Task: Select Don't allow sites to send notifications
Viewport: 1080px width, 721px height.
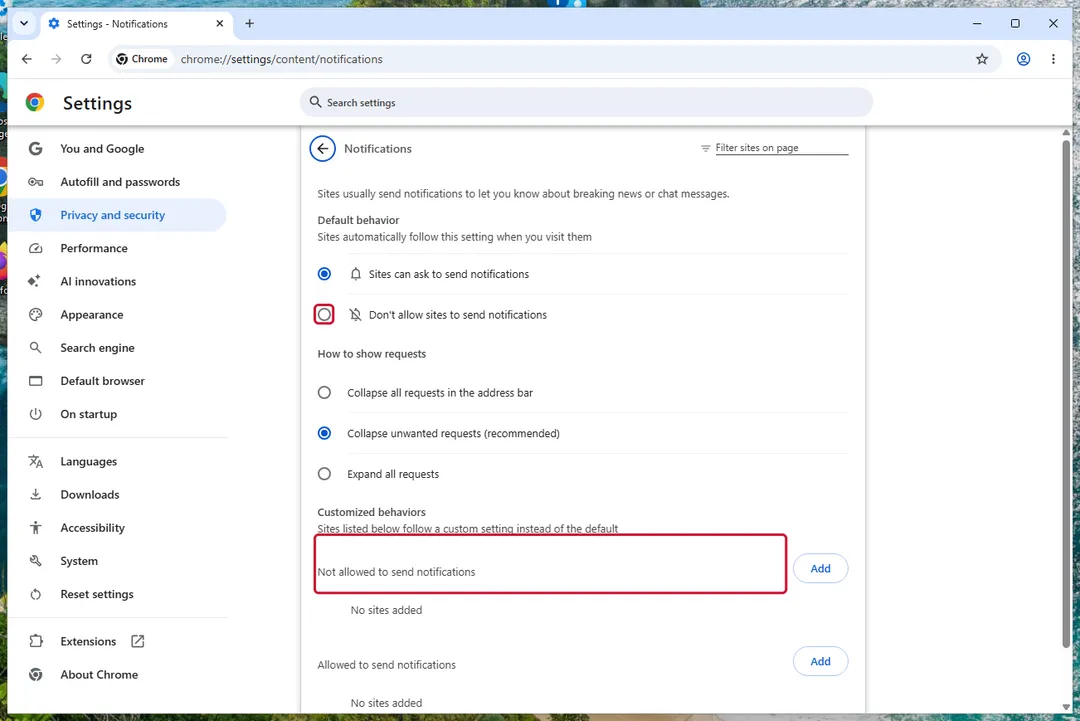Action: [324, 315]
